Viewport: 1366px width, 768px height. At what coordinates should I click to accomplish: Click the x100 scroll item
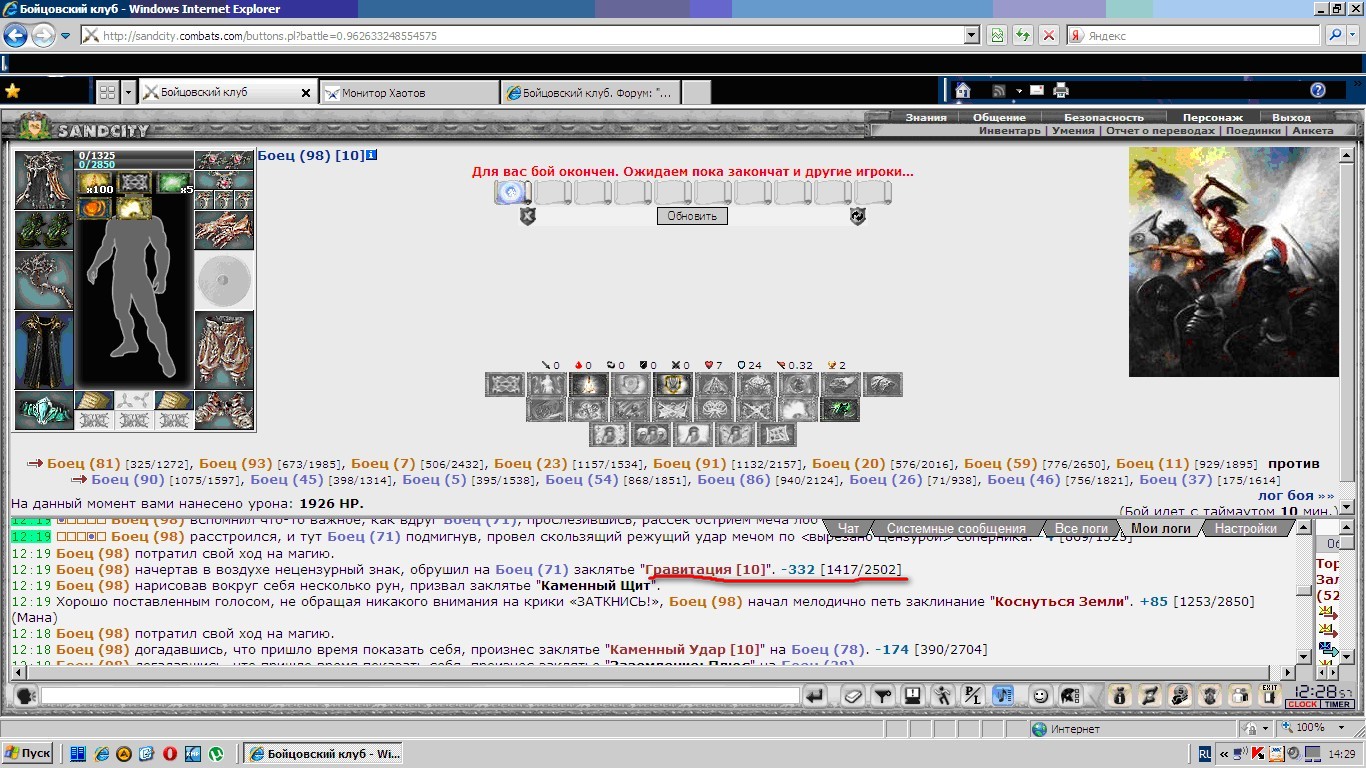coord(95,182)
